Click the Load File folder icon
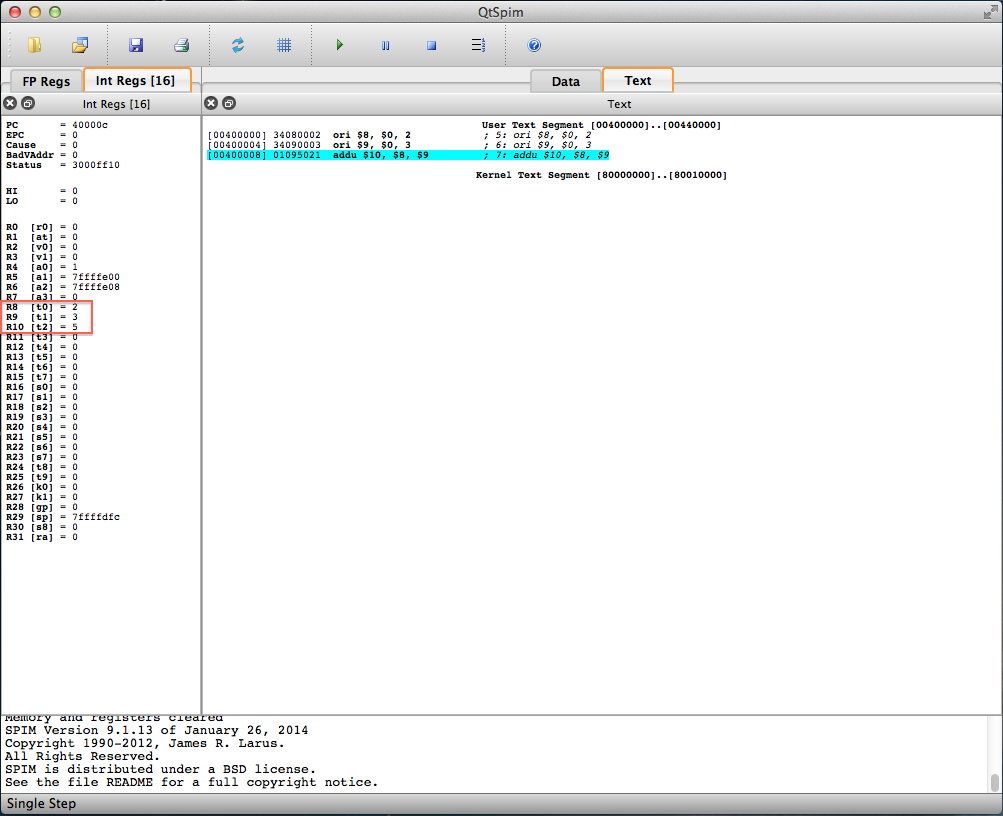1003x816 pixels. 34,45
